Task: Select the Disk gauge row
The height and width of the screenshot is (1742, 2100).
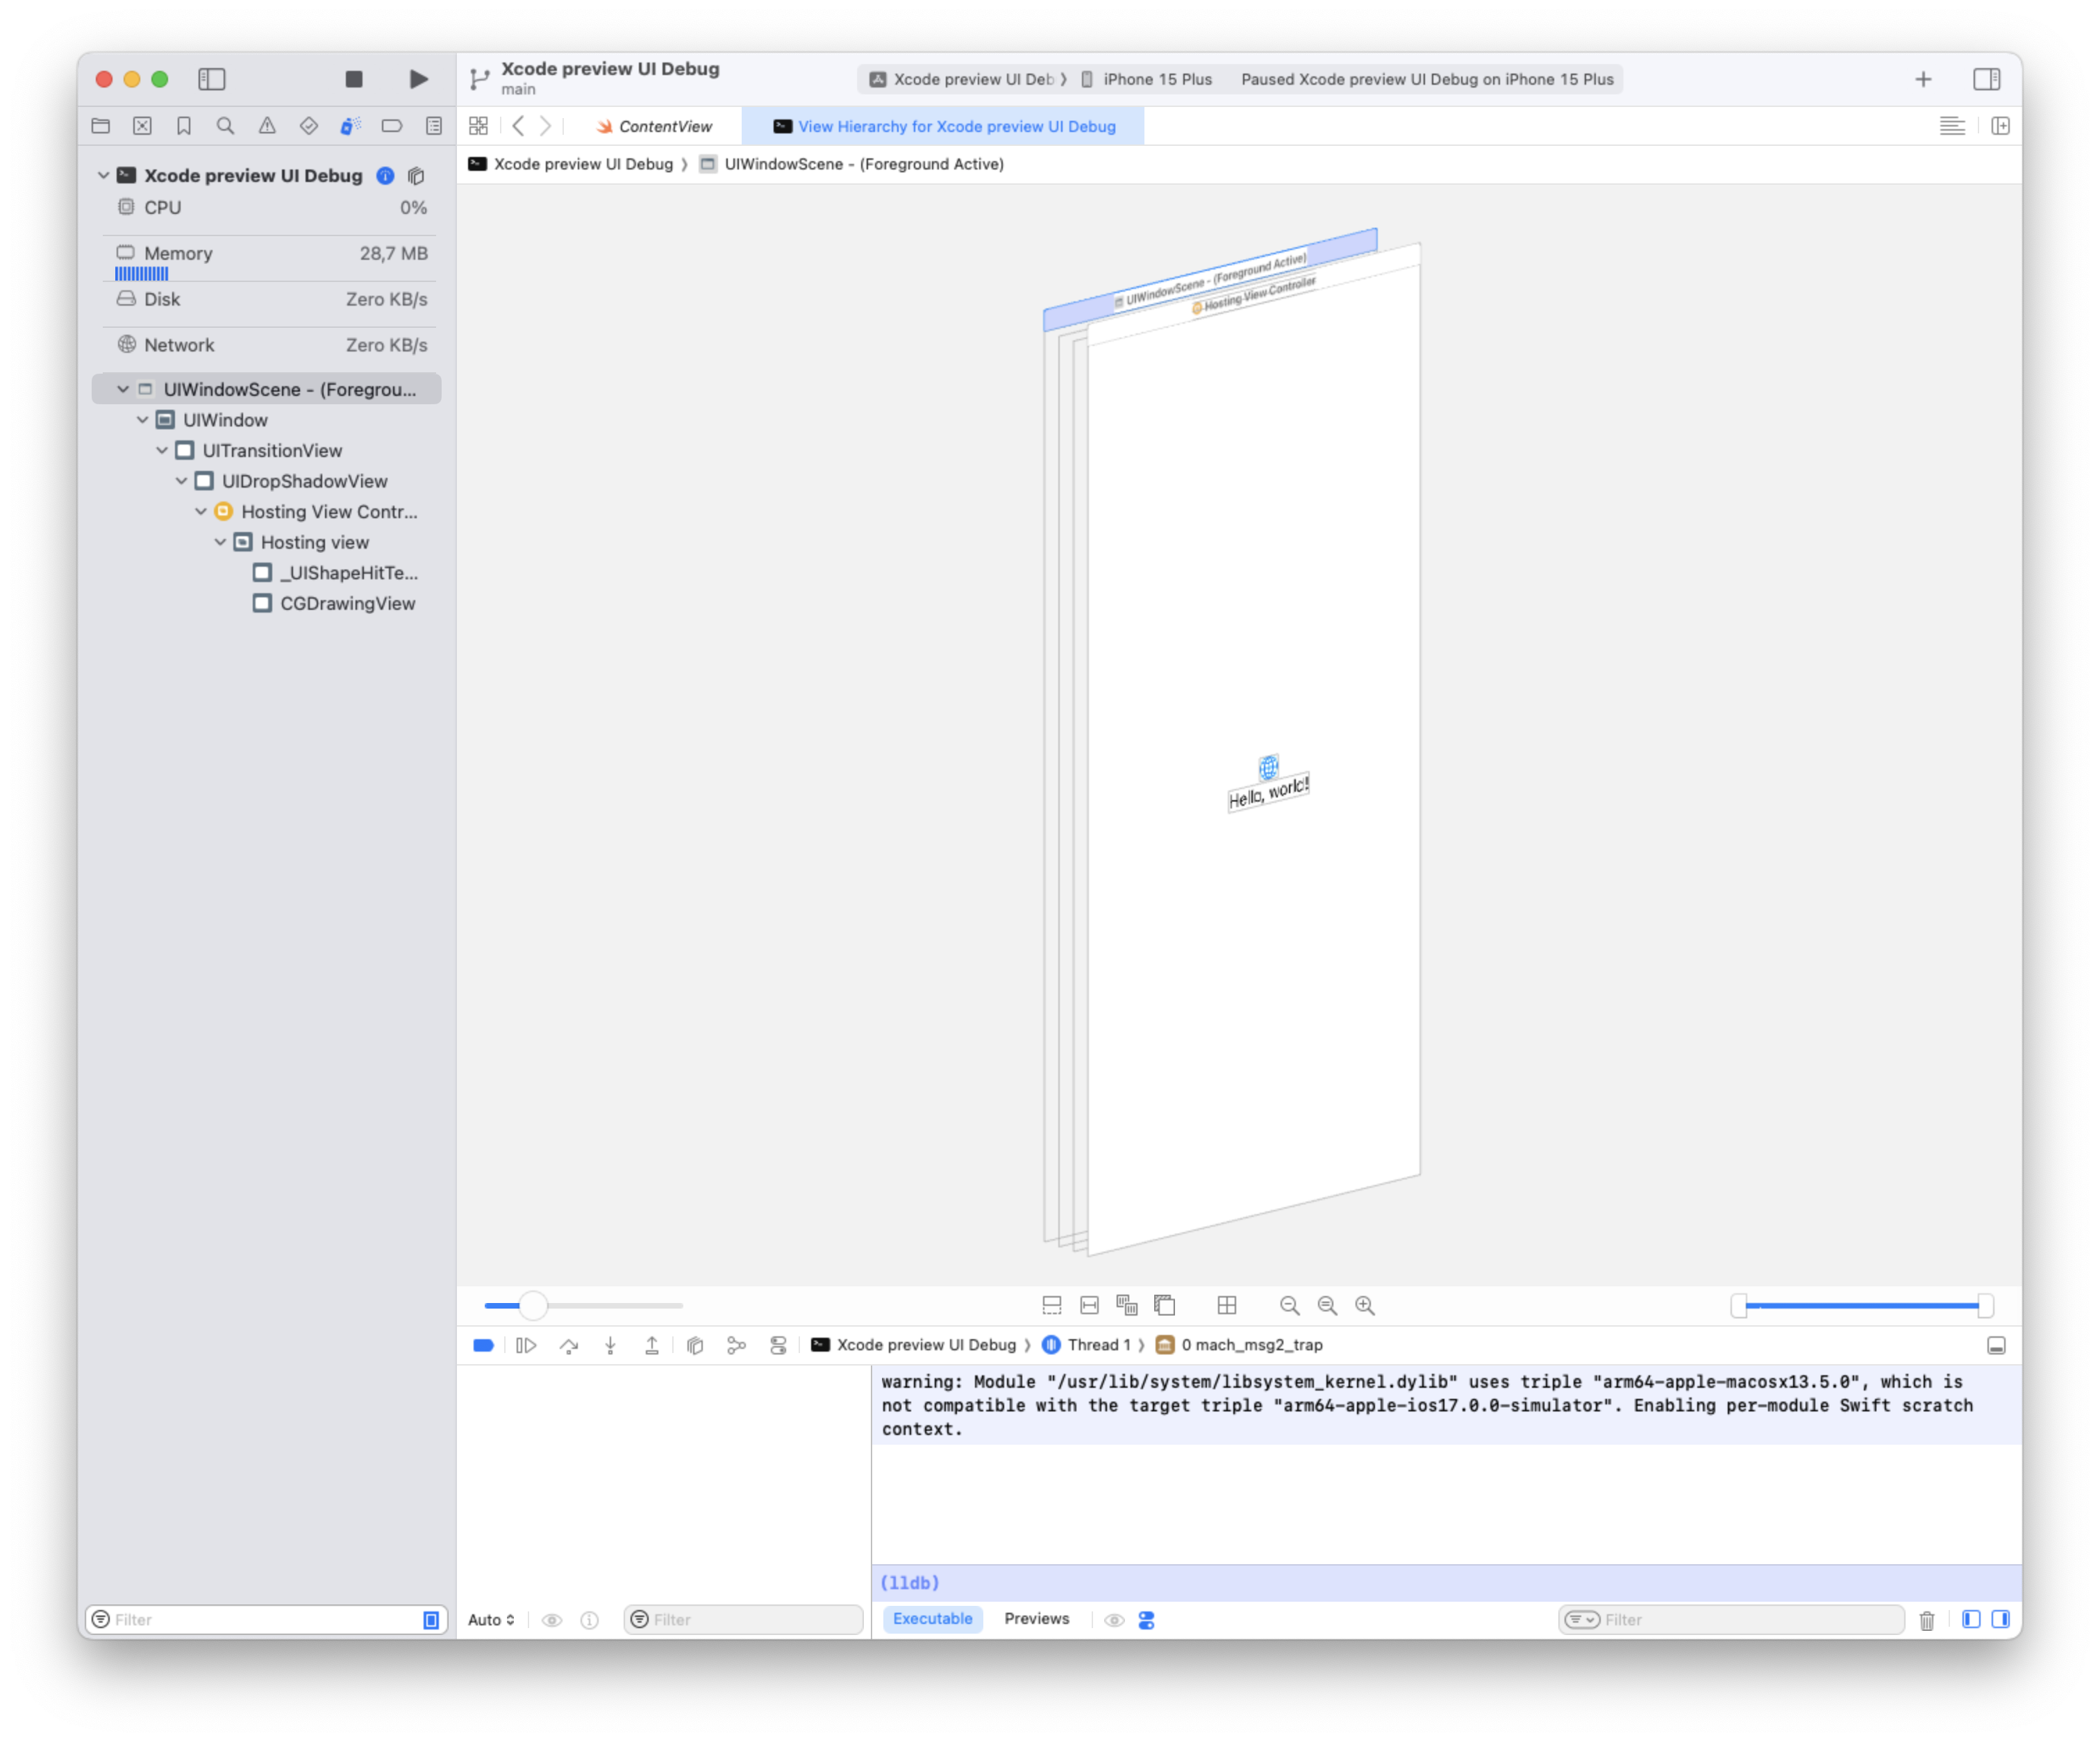Action: coord(271,299)
